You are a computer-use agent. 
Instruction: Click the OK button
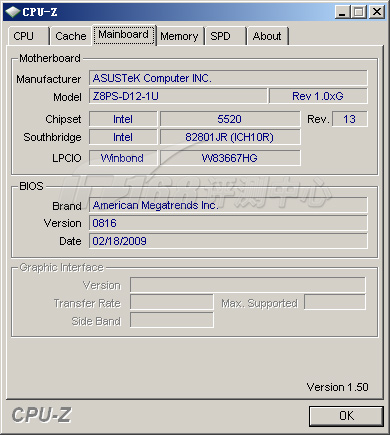point(346,416)
